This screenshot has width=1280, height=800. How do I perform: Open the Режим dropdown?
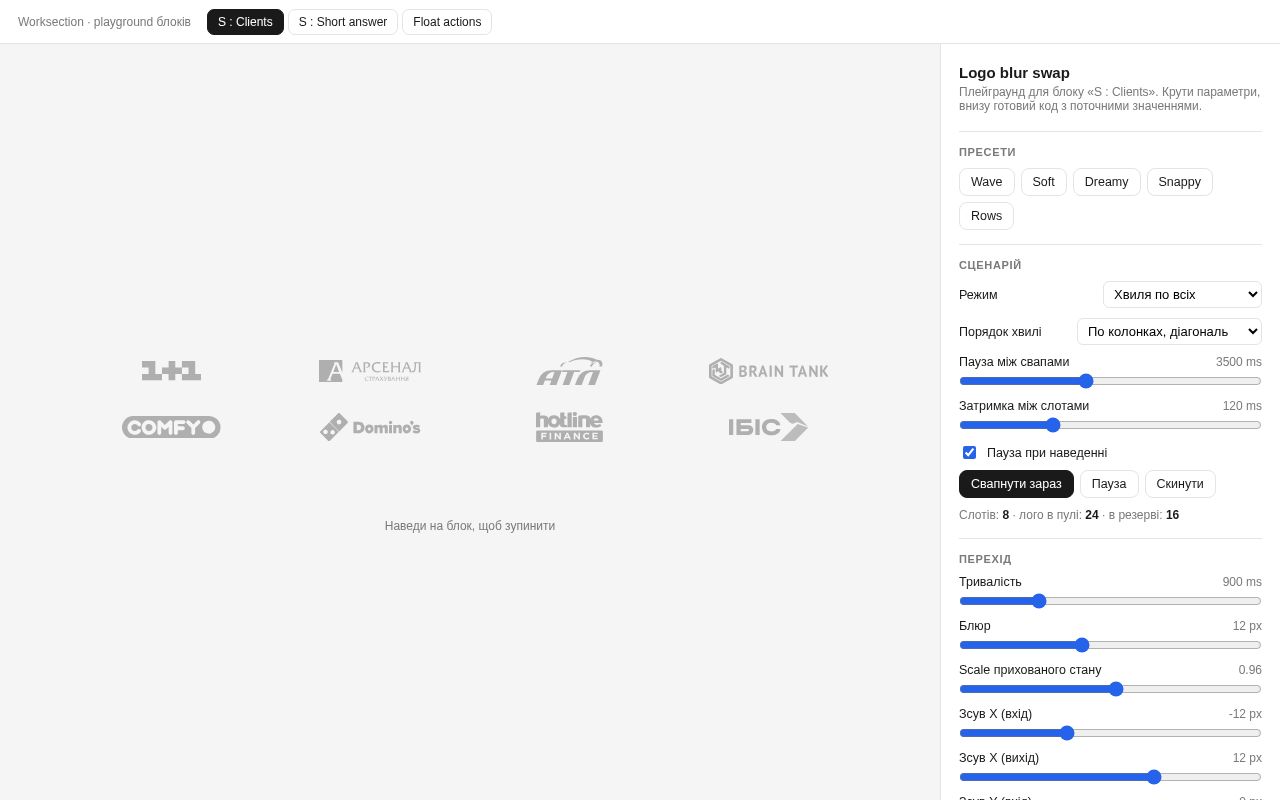click(1182, 295)
